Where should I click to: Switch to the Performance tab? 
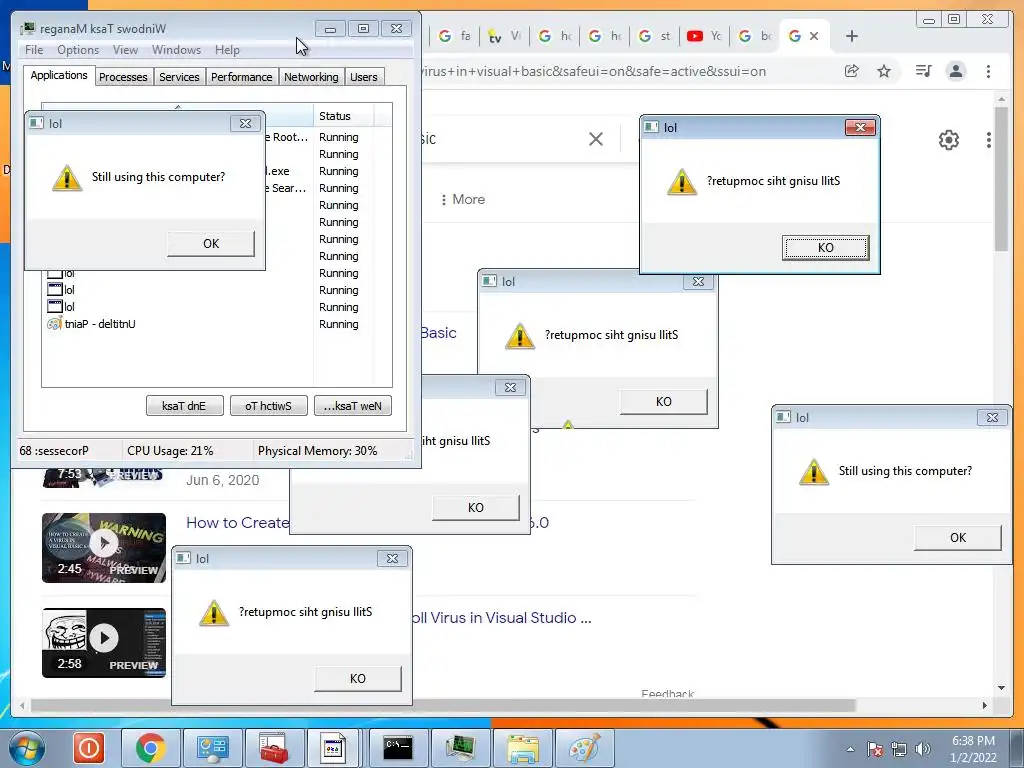242,77
